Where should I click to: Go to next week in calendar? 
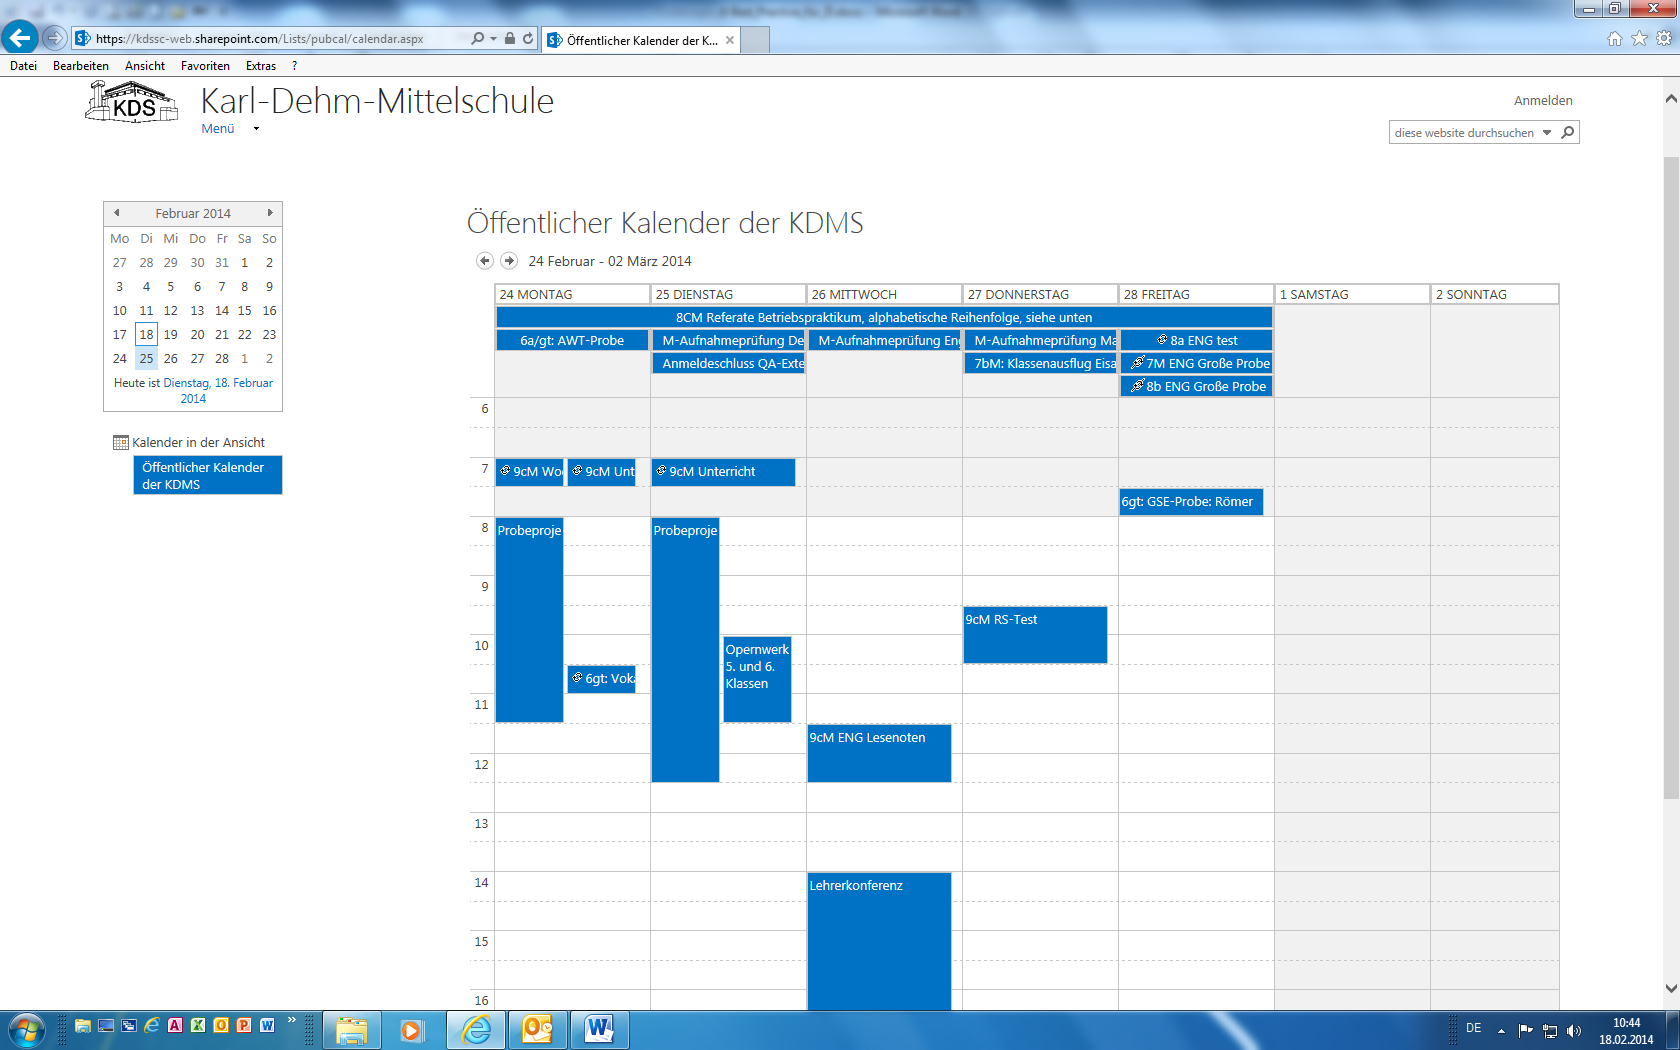pyautogui.click(x=509, y=261)
